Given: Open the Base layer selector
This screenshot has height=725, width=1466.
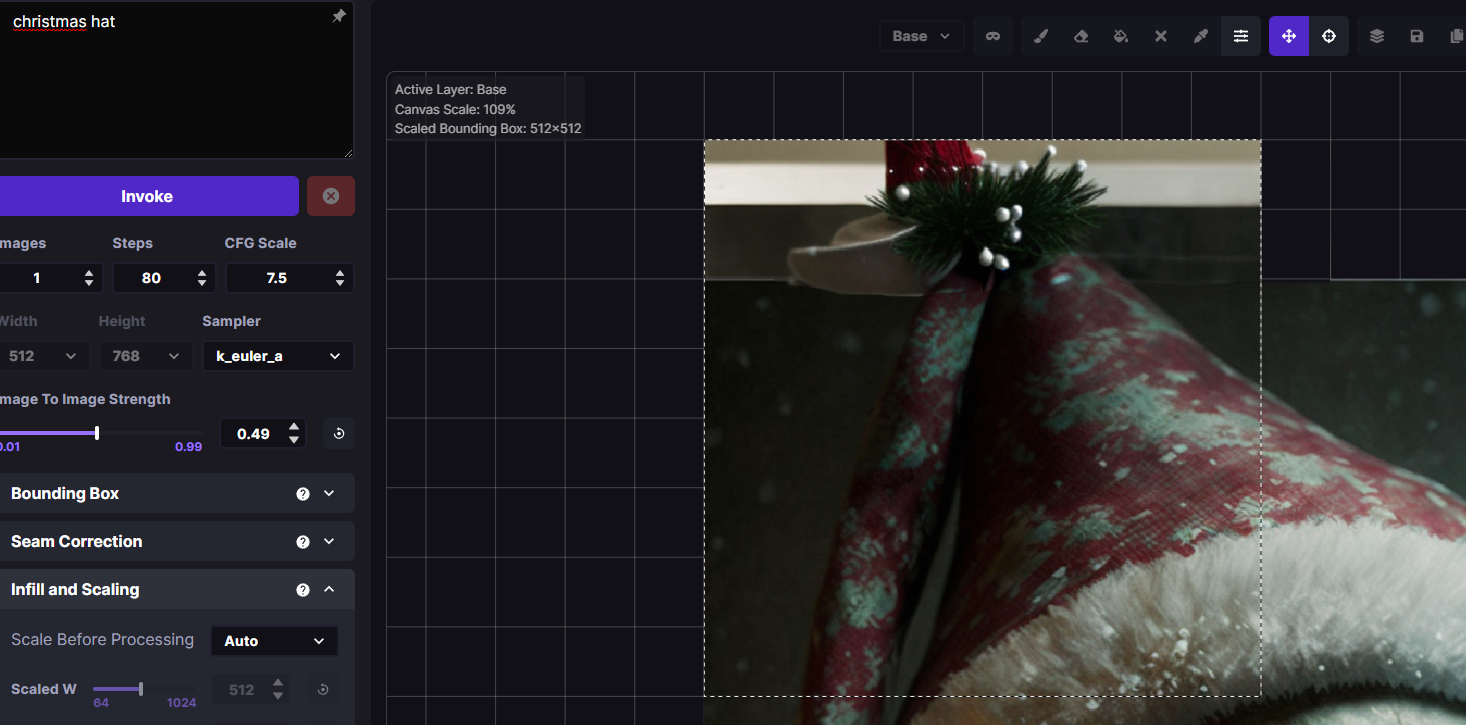Looking at the screenshot, I should (x=921, y=35).
